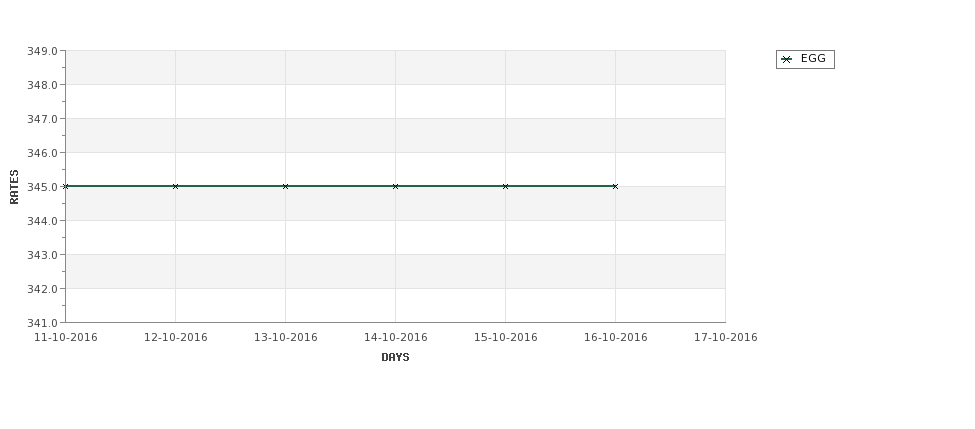
Task: Click the 347.0 y-axis label
Action: [x=41, y=119]
